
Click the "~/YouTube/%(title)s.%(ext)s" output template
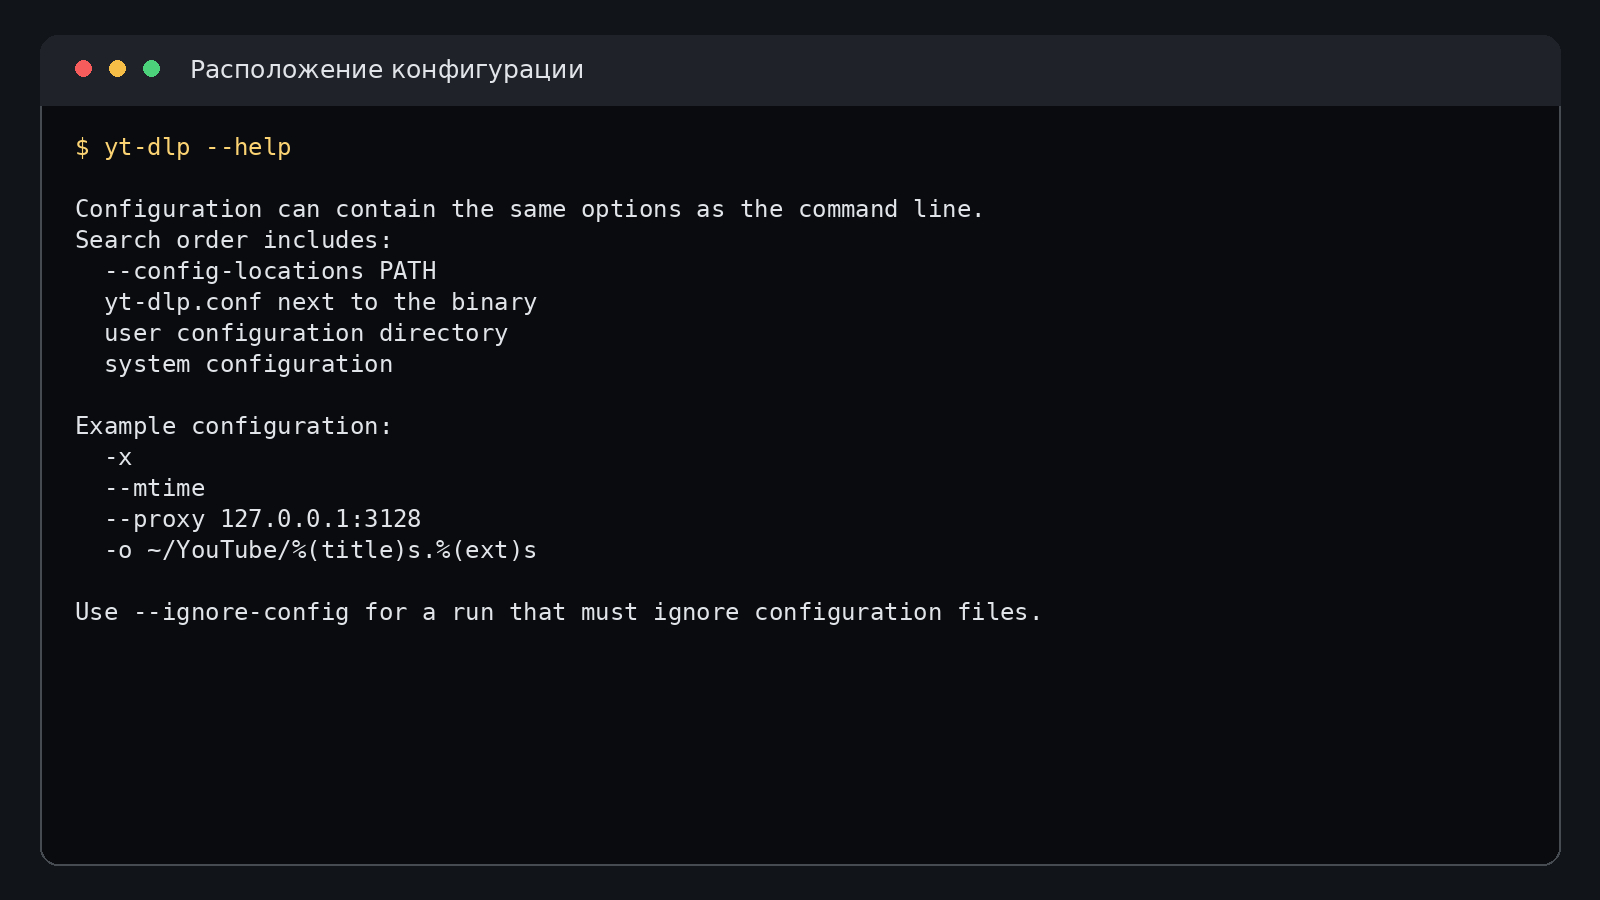341,550
